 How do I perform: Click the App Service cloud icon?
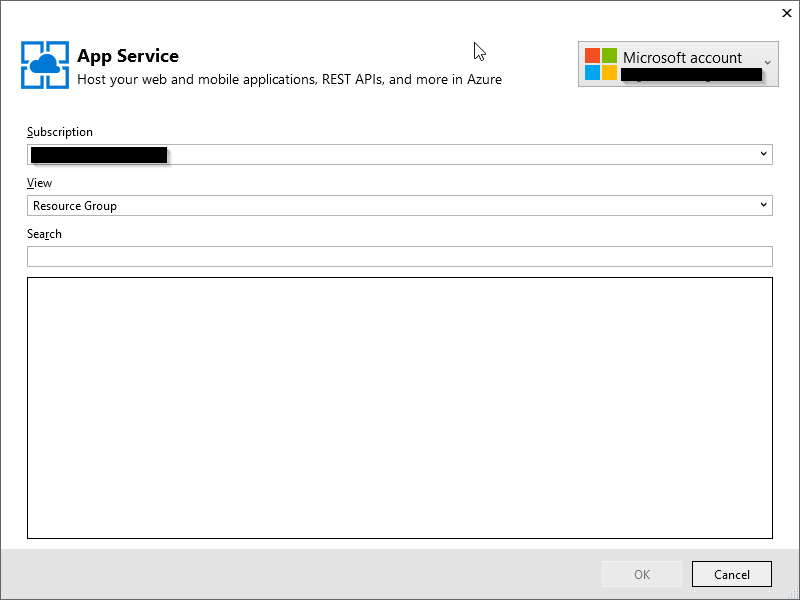coord(45,65)
